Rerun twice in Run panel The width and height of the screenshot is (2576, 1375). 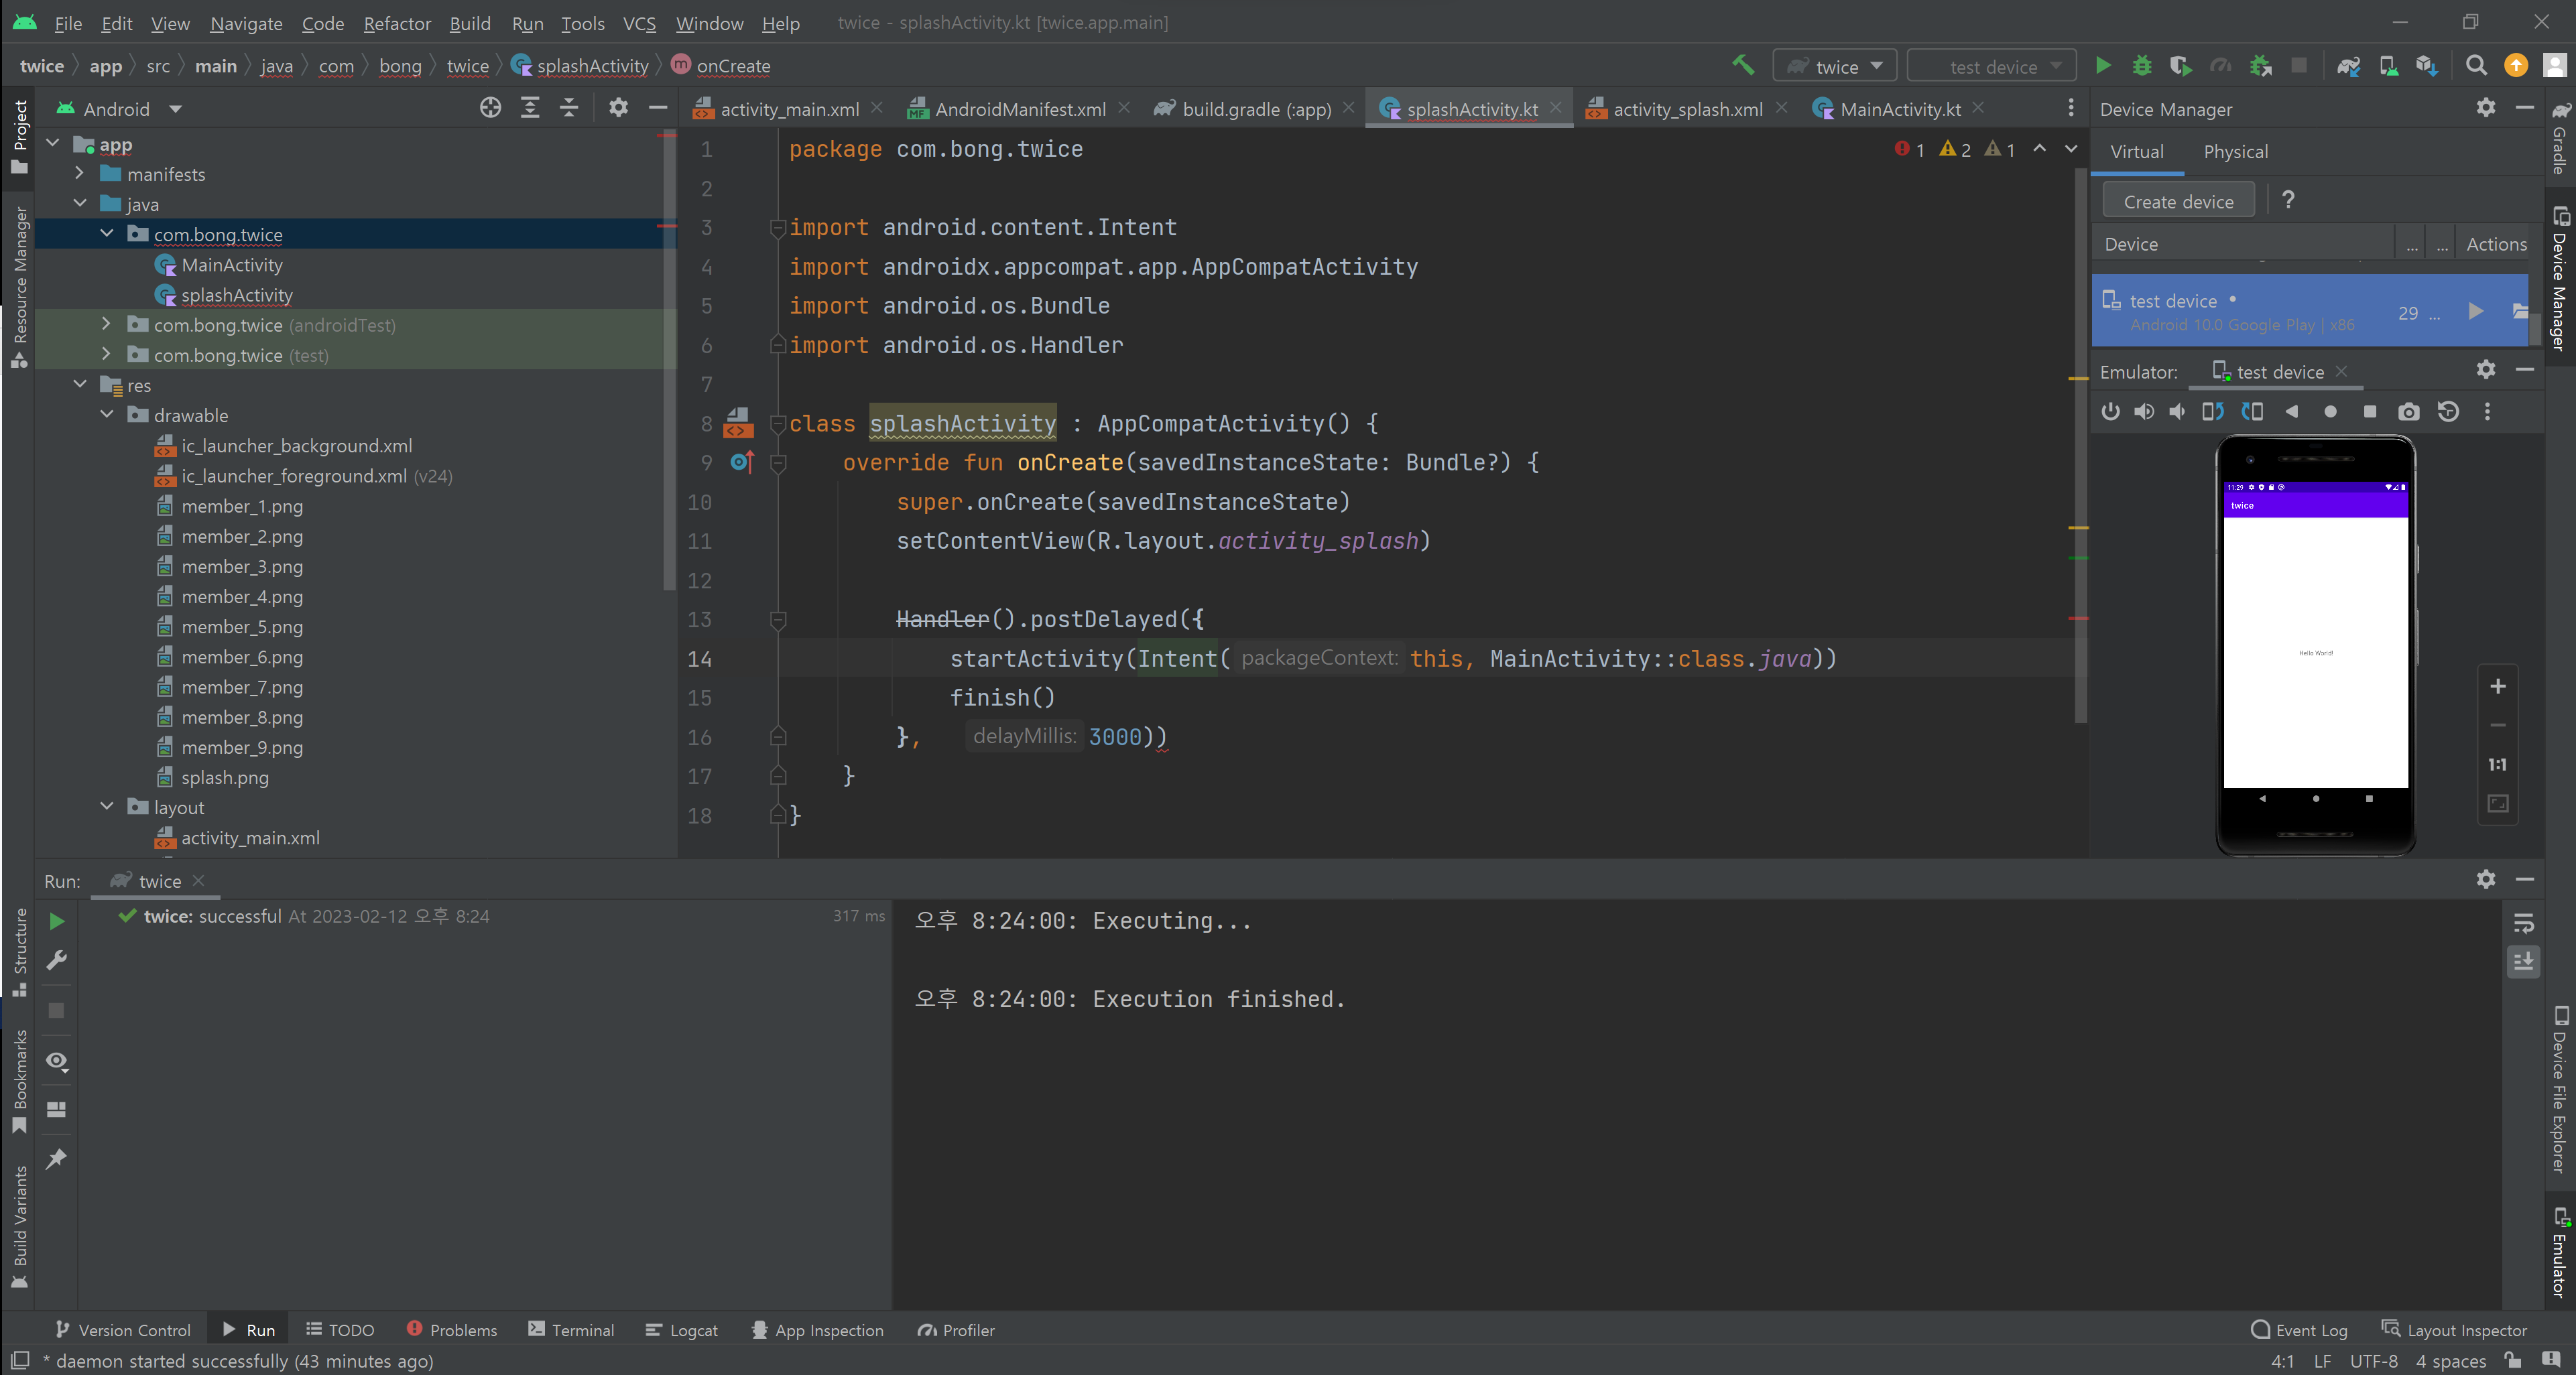(x=57, y=921)
